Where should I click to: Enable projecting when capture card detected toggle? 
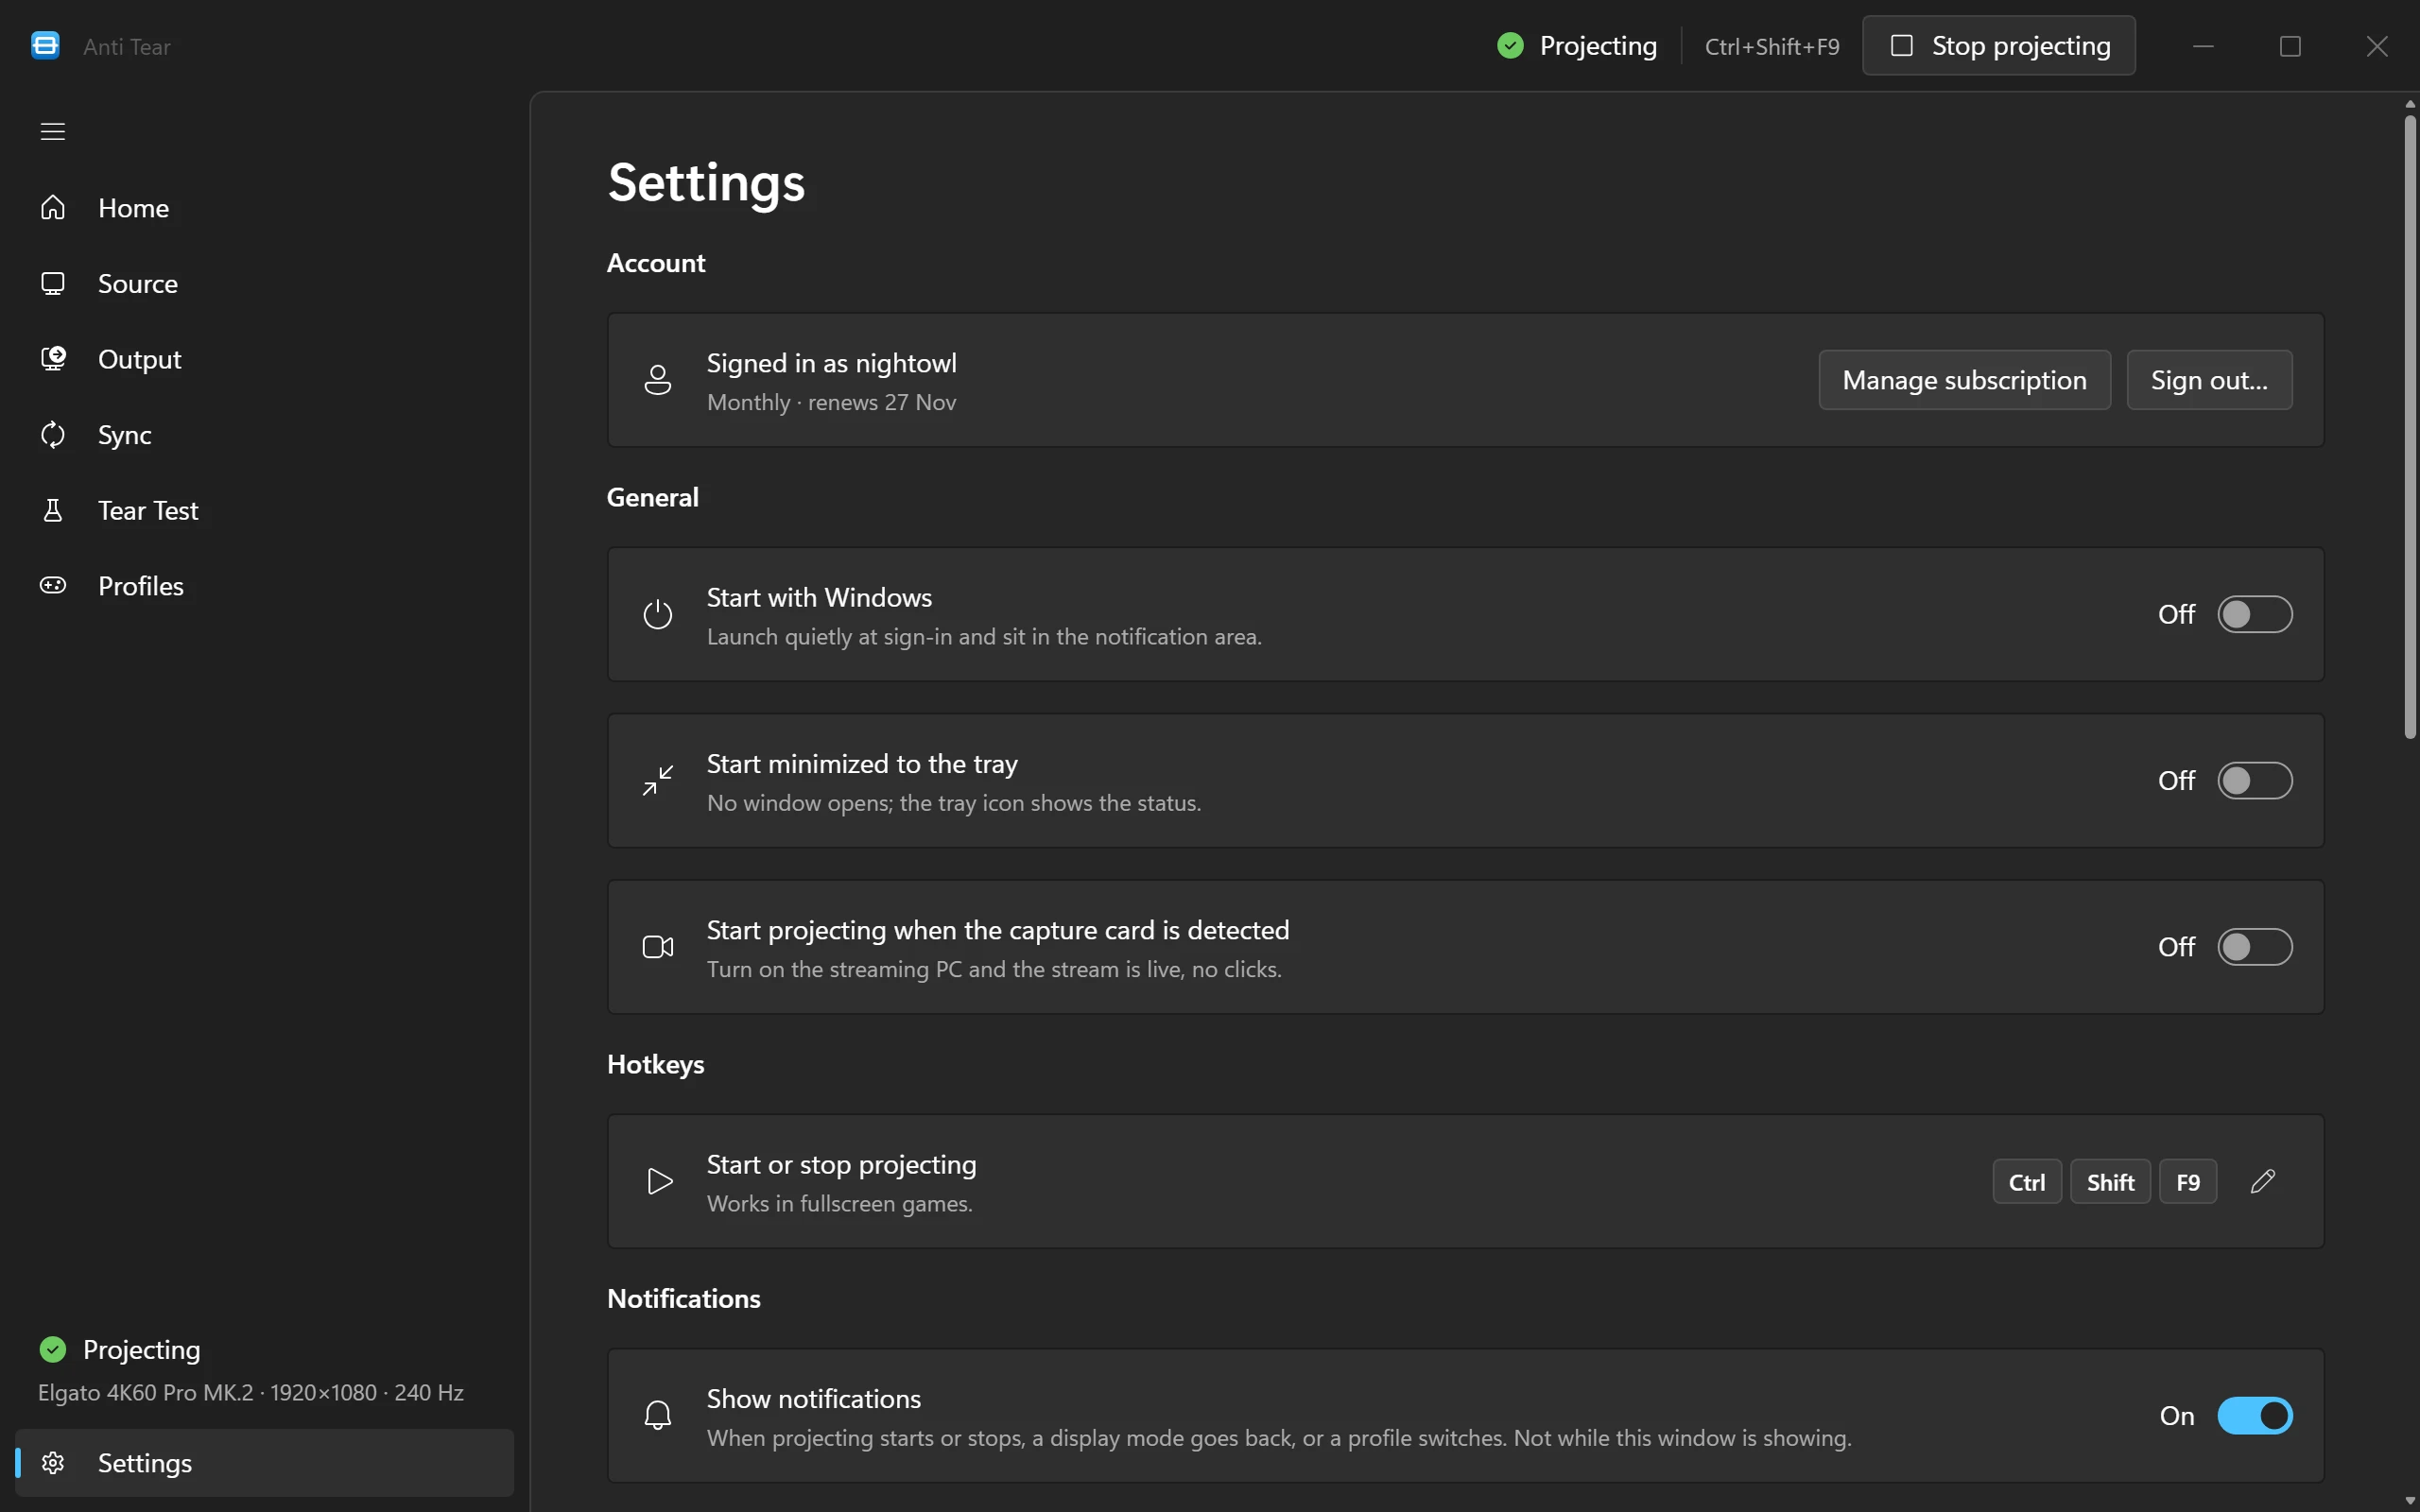tap(2255, 947)
